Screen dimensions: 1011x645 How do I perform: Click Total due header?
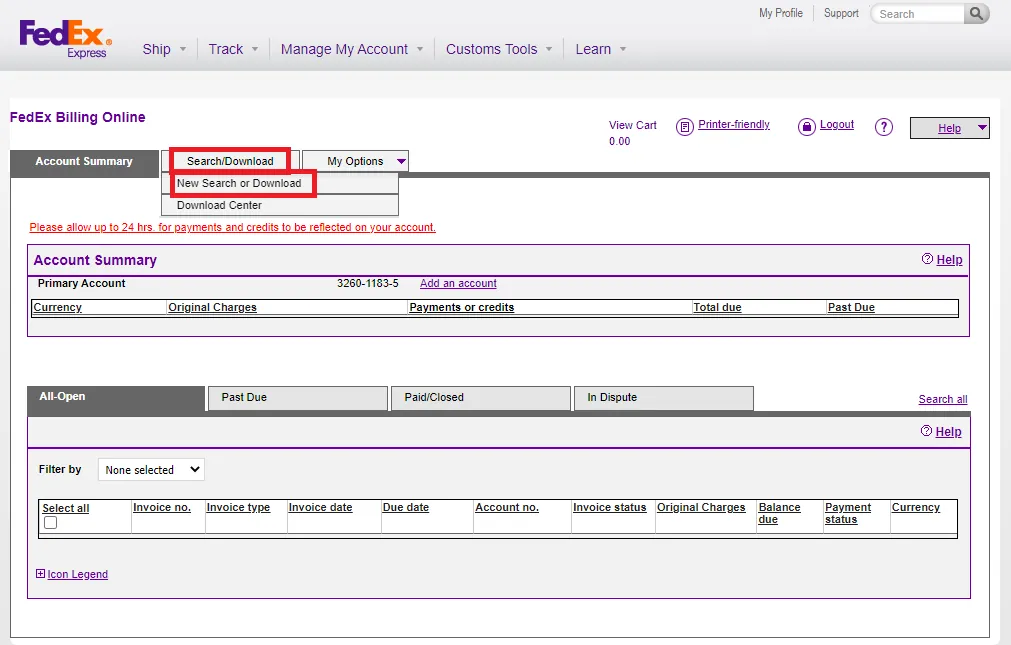pos(717,308)
